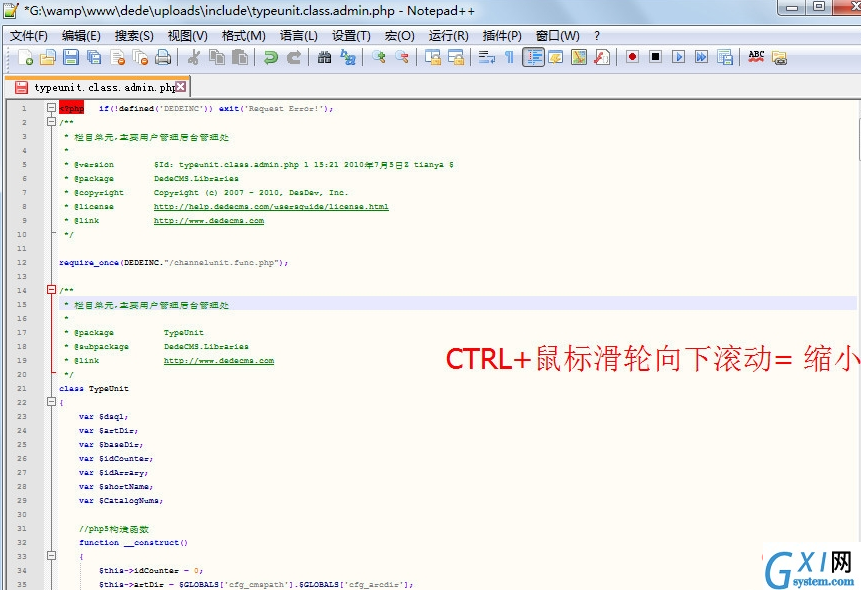
Task: Open the 搜索(S) menu
Action: tap(134, 36)
